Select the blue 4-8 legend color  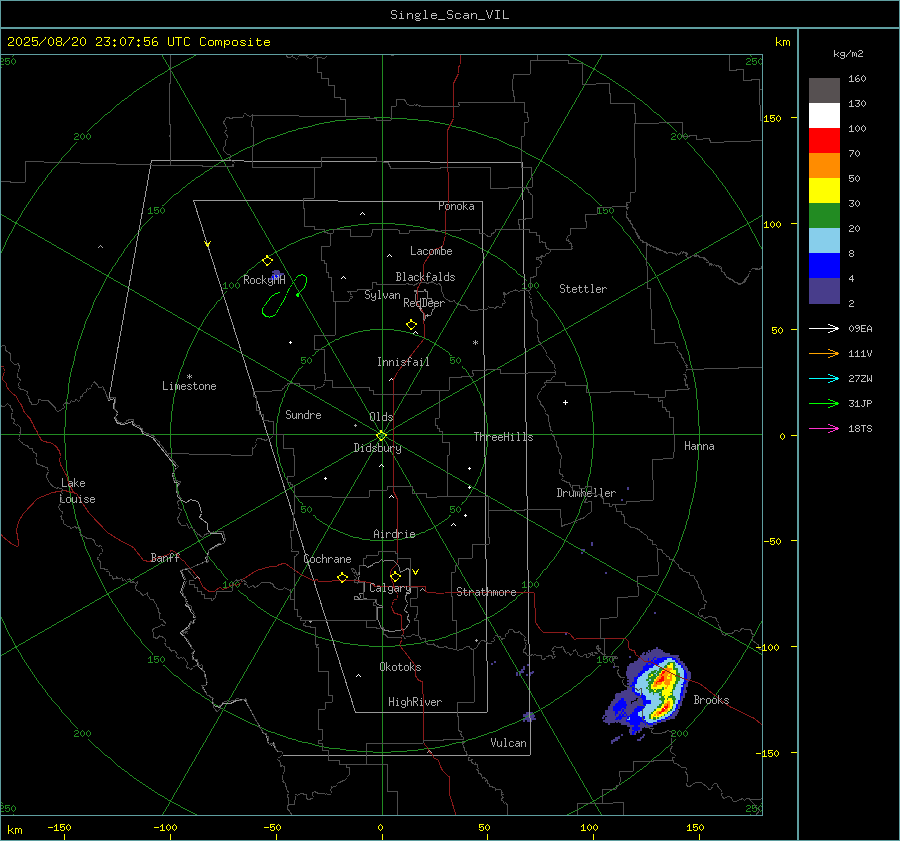point(824,266)
